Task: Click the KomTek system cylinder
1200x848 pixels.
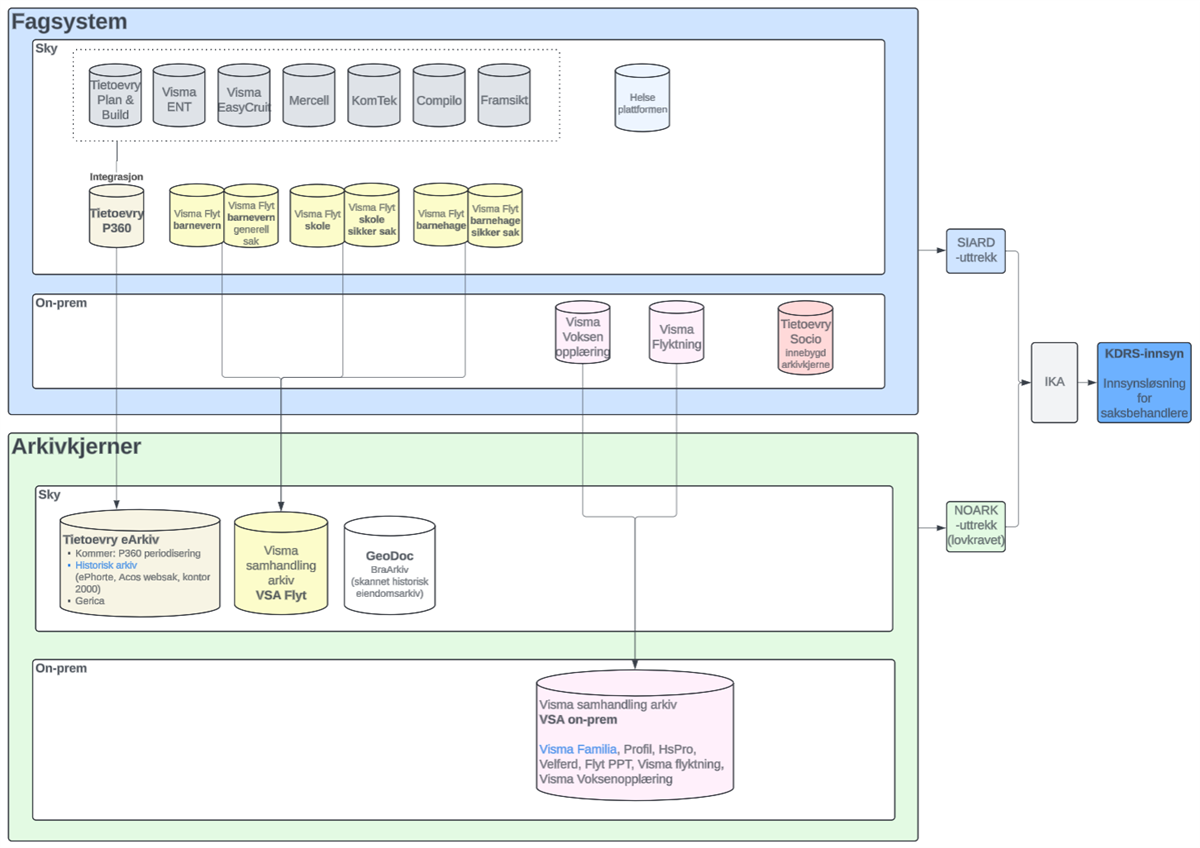Action: click(374, 97)
